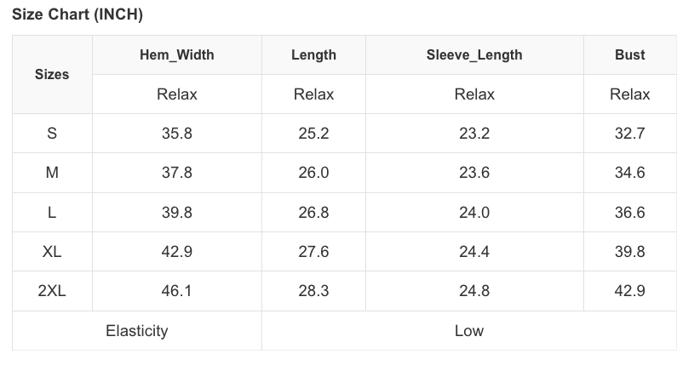Click length value 28.3

point(313,291)
